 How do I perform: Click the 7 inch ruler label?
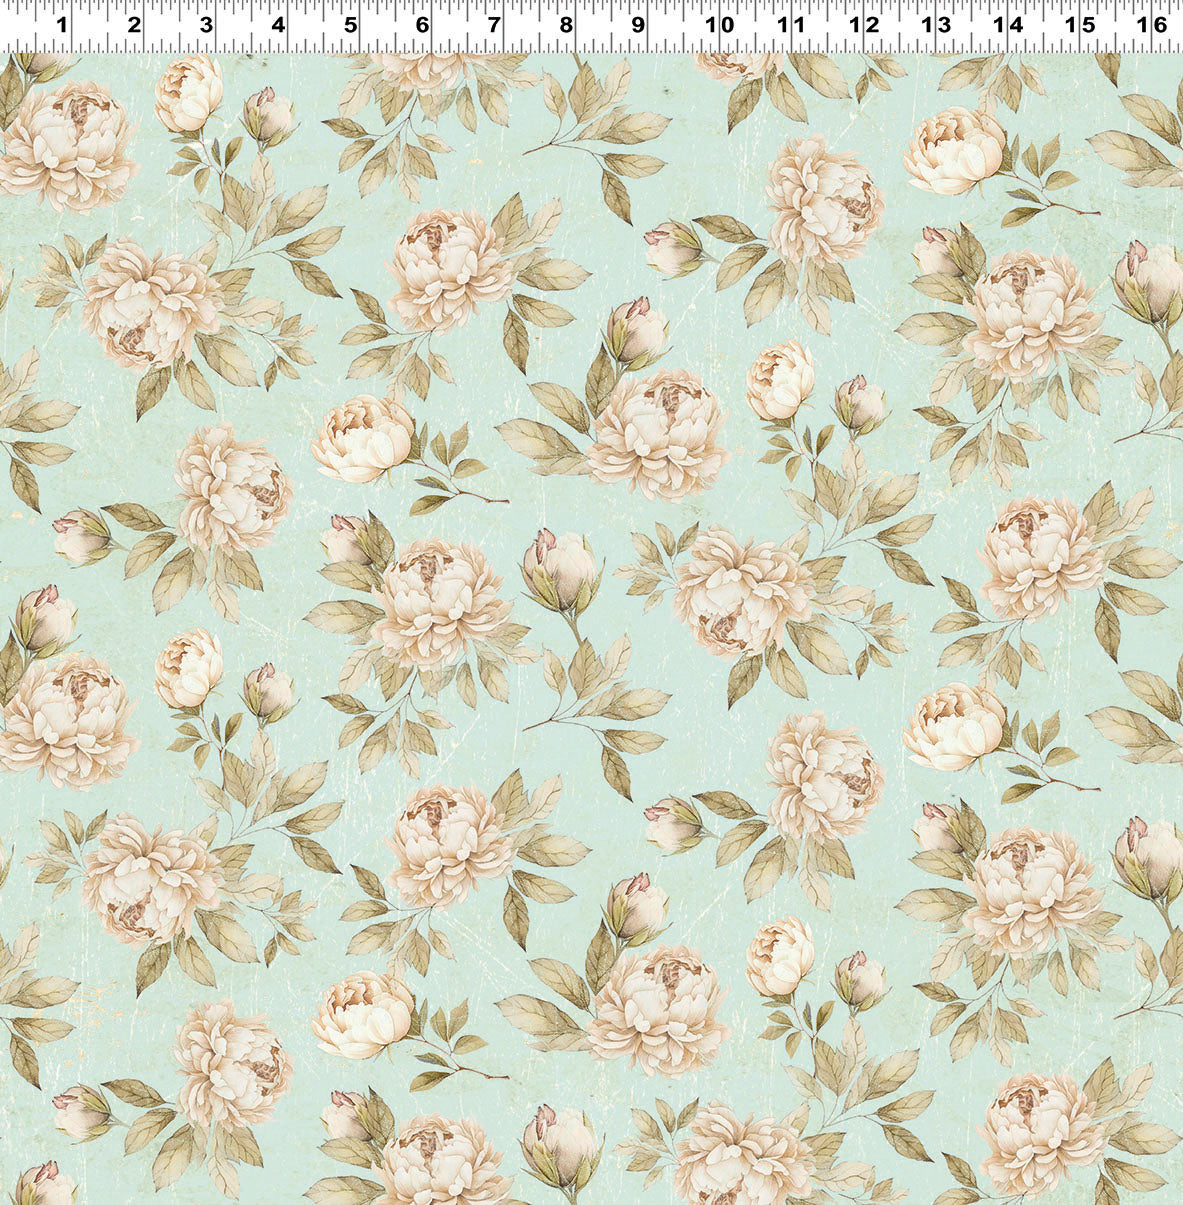pyautogui.click(x=494, y=24)
